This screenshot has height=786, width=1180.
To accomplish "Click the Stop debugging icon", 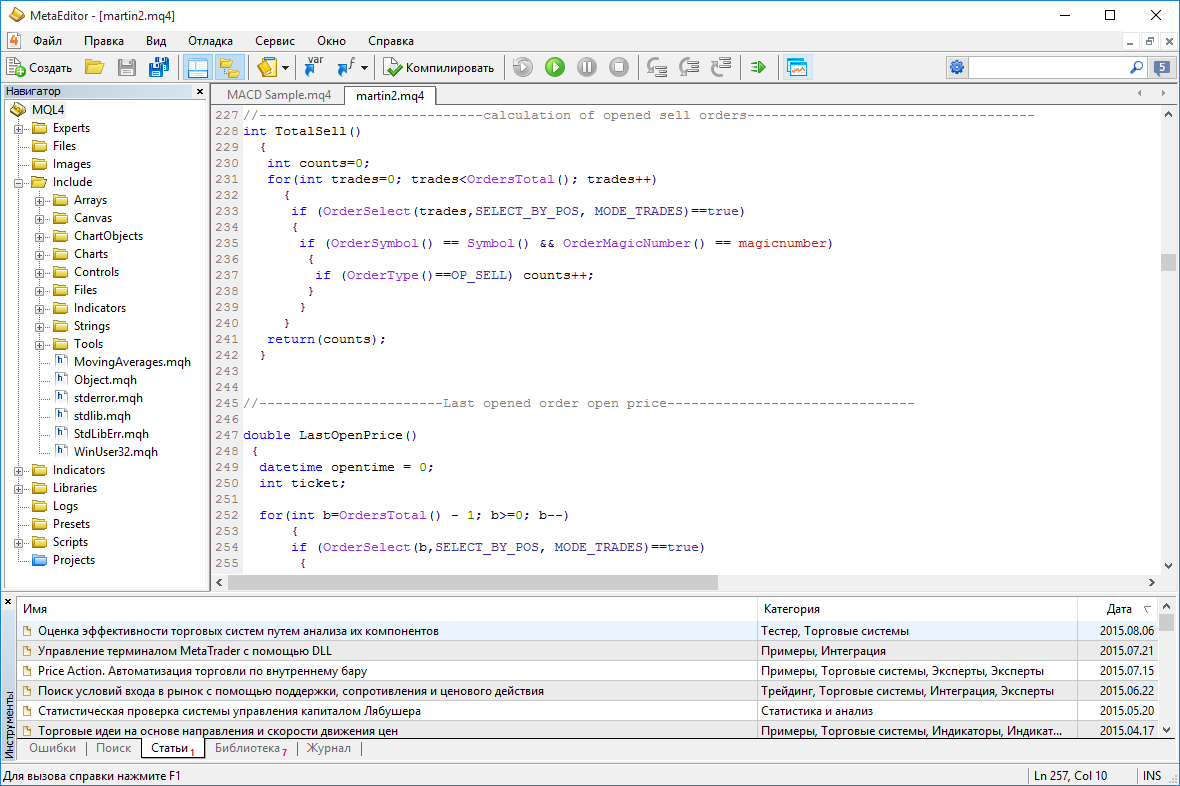I will point(619,67).
